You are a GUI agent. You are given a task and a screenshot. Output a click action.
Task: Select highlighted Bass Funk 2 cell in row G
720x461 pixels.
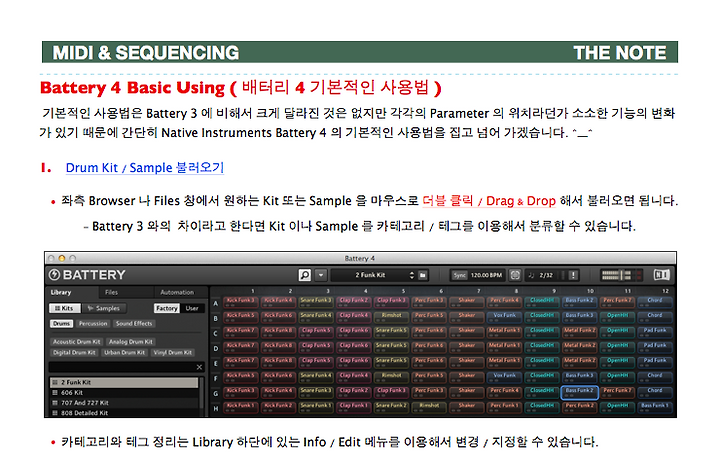click(x=579, y=392)
